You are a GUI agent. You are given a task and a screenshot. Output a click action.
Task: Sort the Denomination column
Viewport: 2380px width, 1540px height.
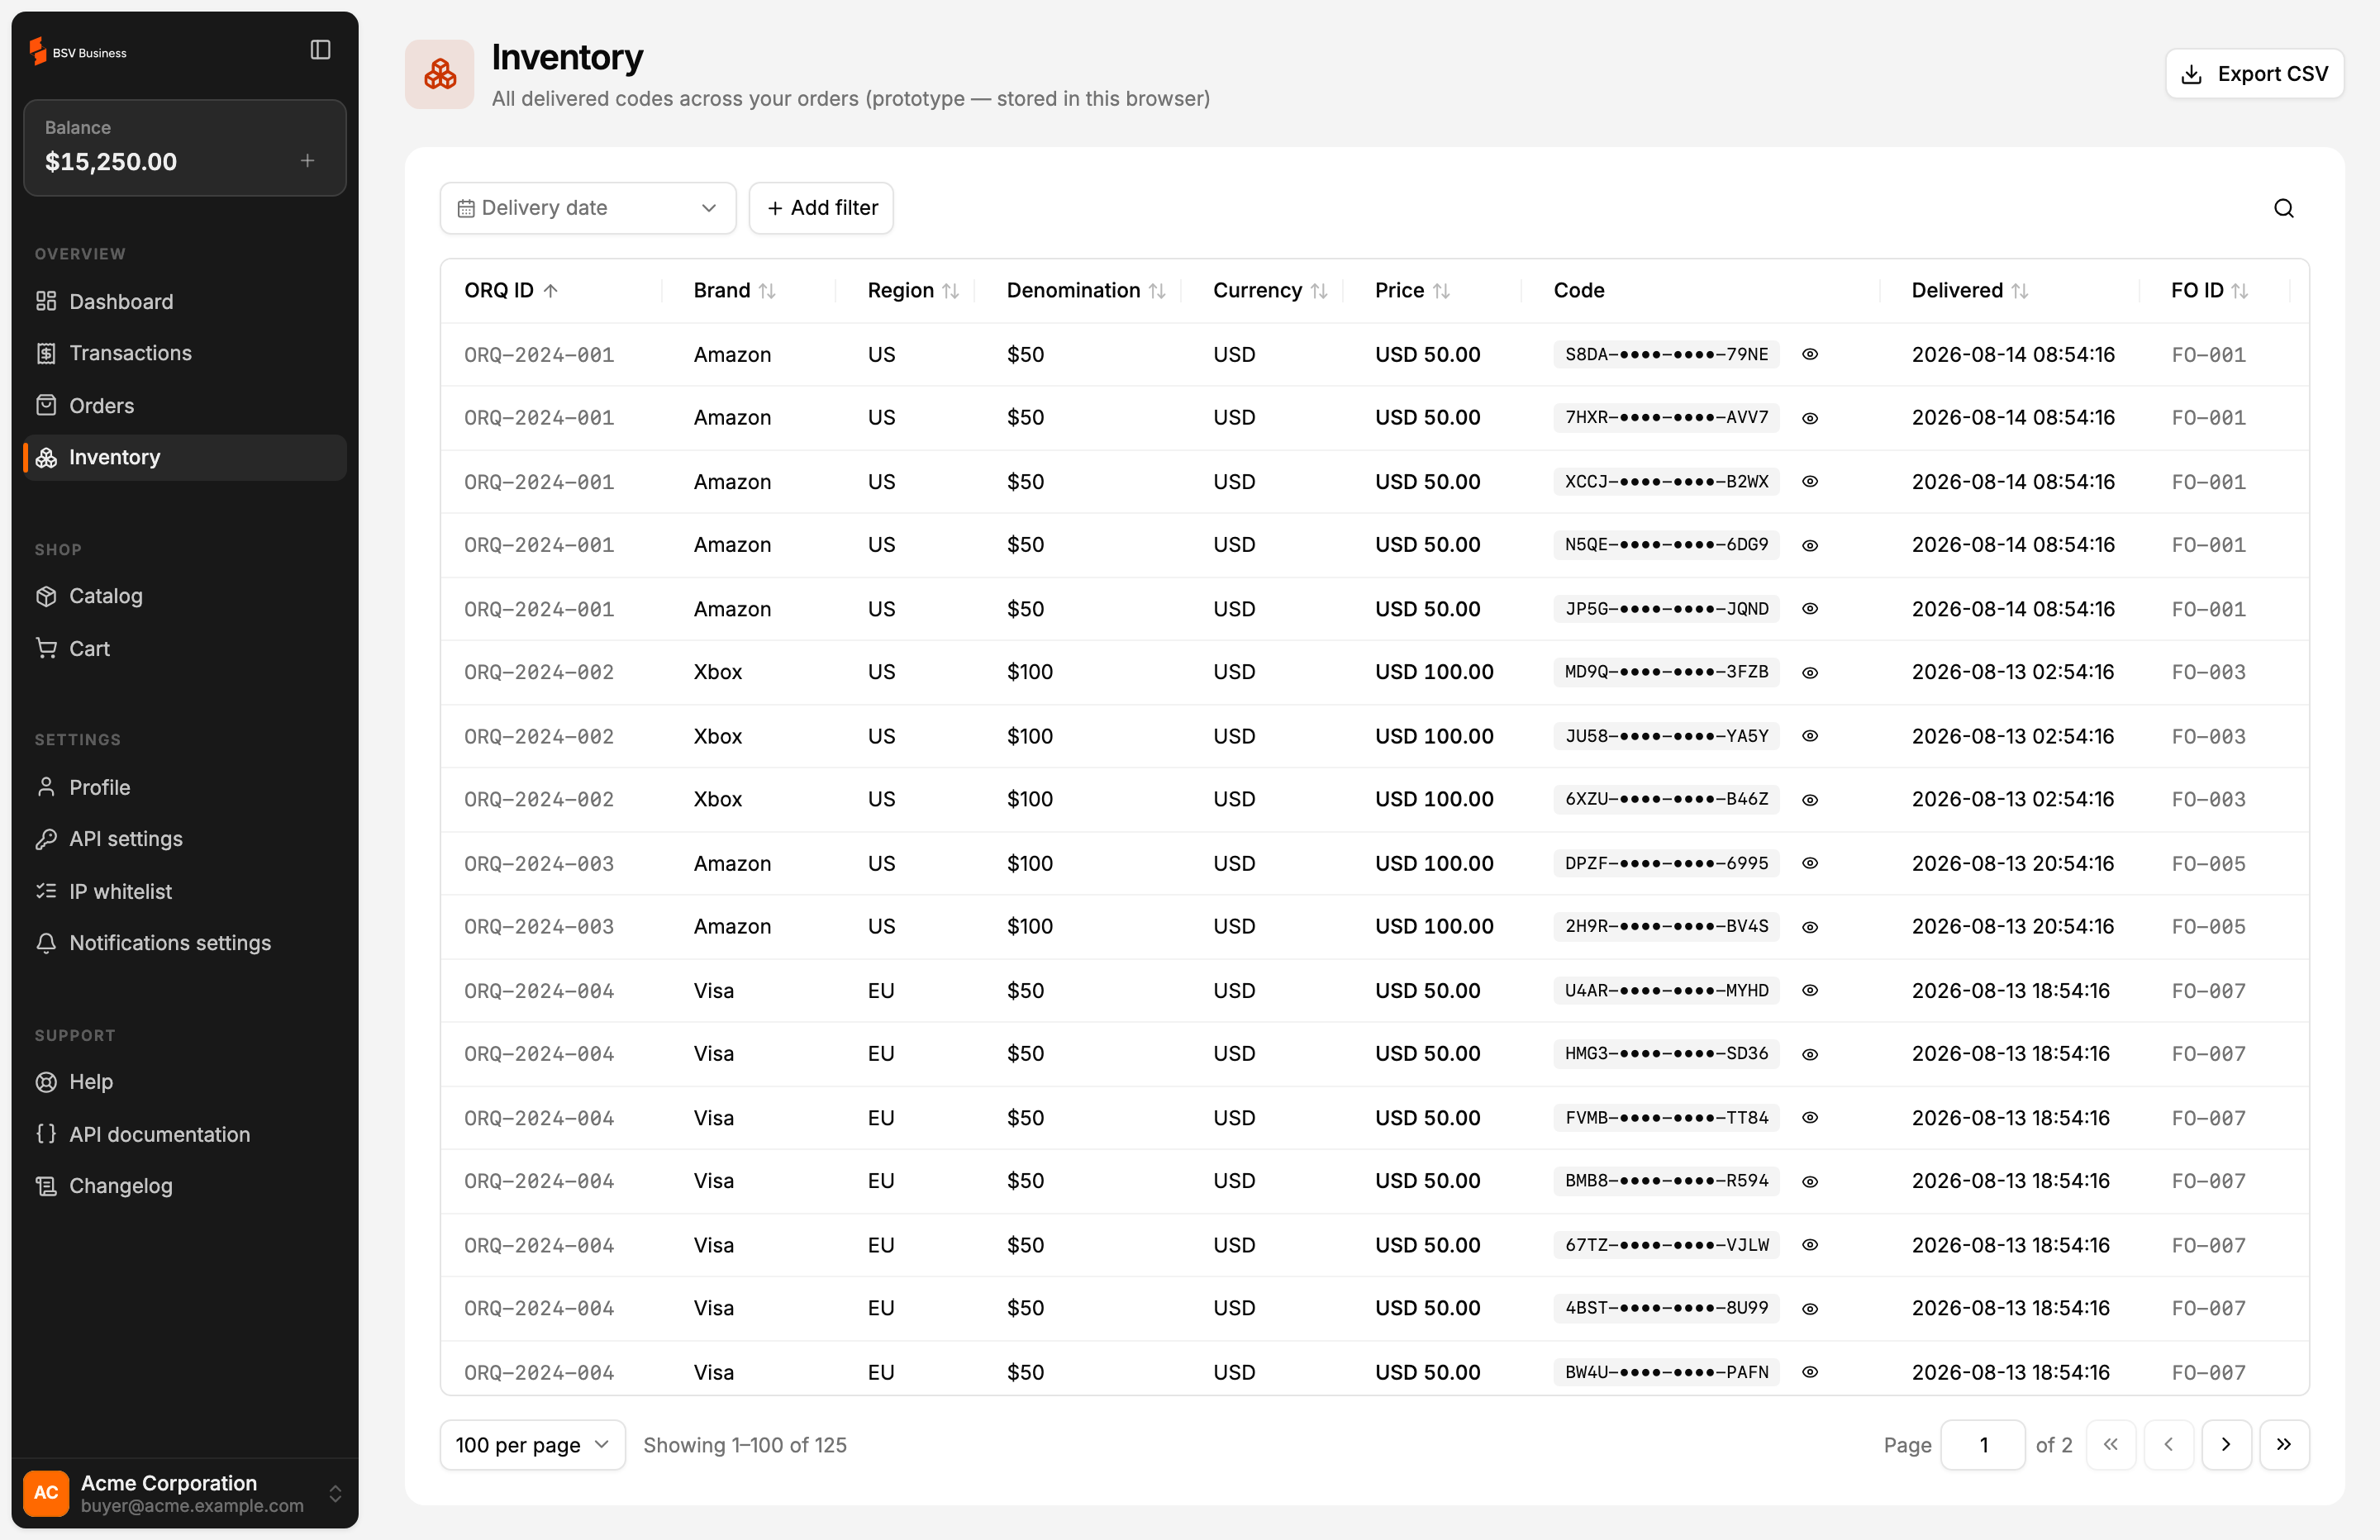[1157, 291]
